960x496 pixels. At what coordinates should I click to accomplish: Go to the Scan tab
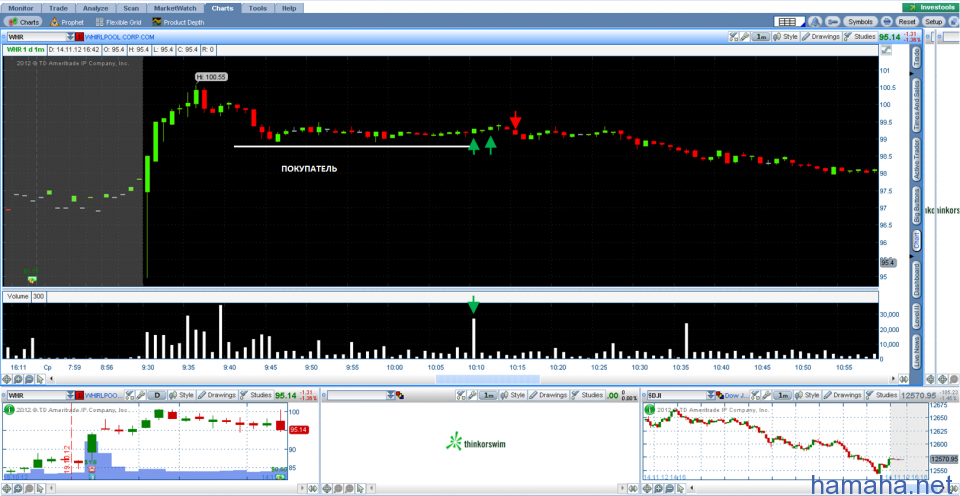click(x=130, y=8)
